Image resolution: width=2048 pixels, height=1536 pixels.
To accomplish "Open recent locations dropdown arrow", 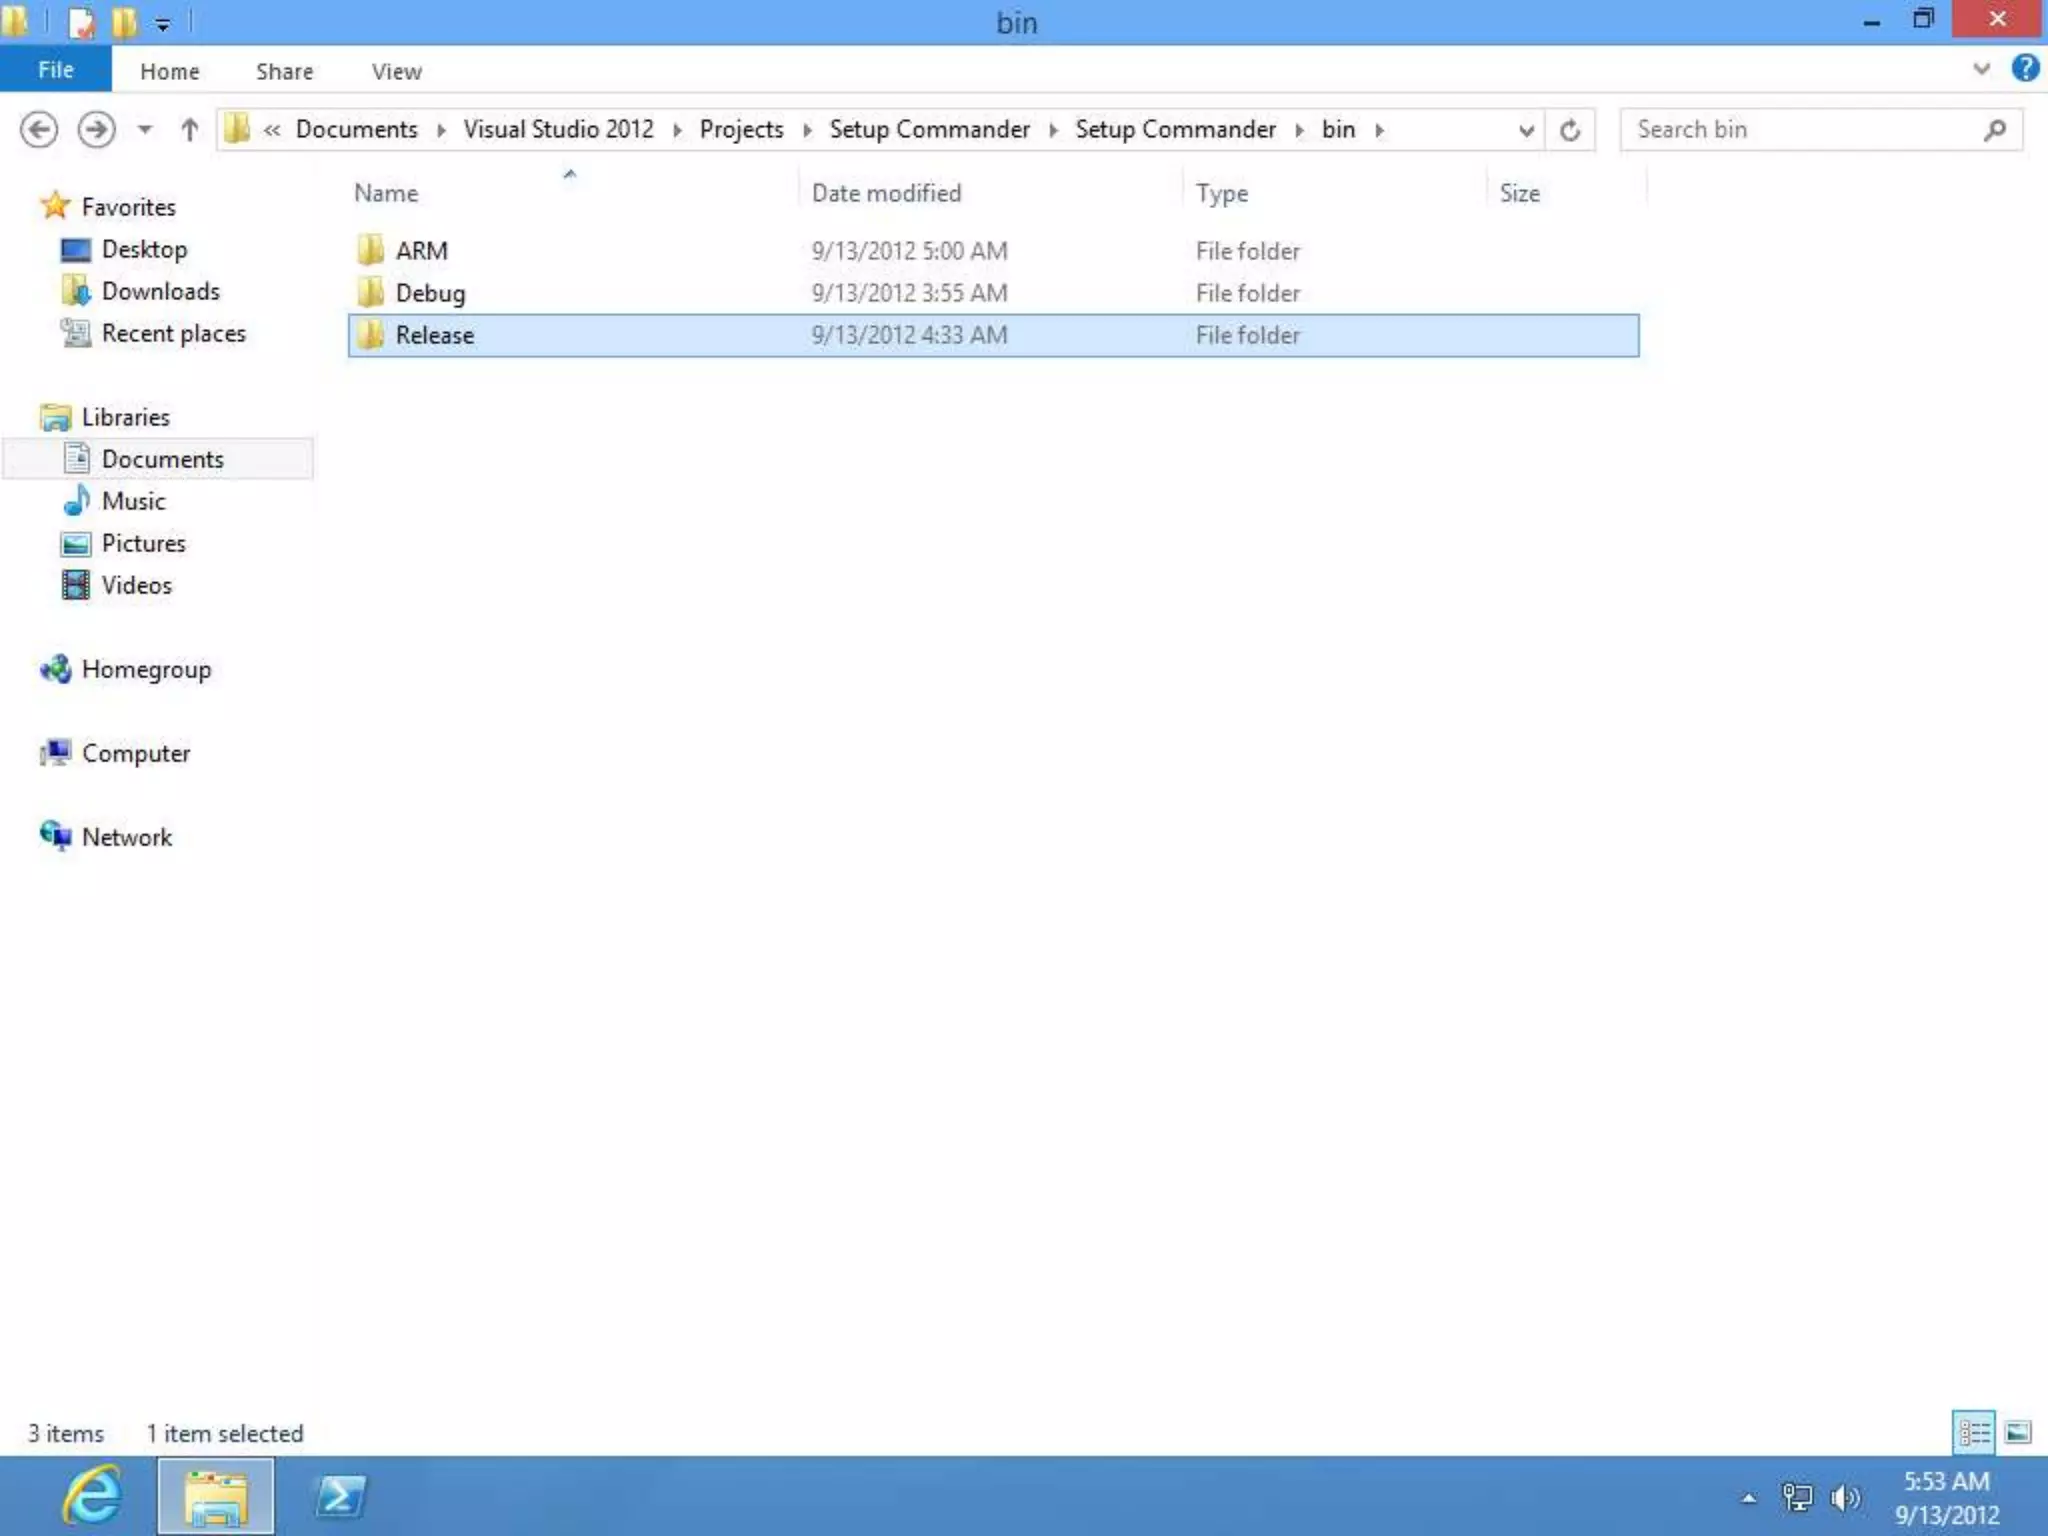I will 145,129.
